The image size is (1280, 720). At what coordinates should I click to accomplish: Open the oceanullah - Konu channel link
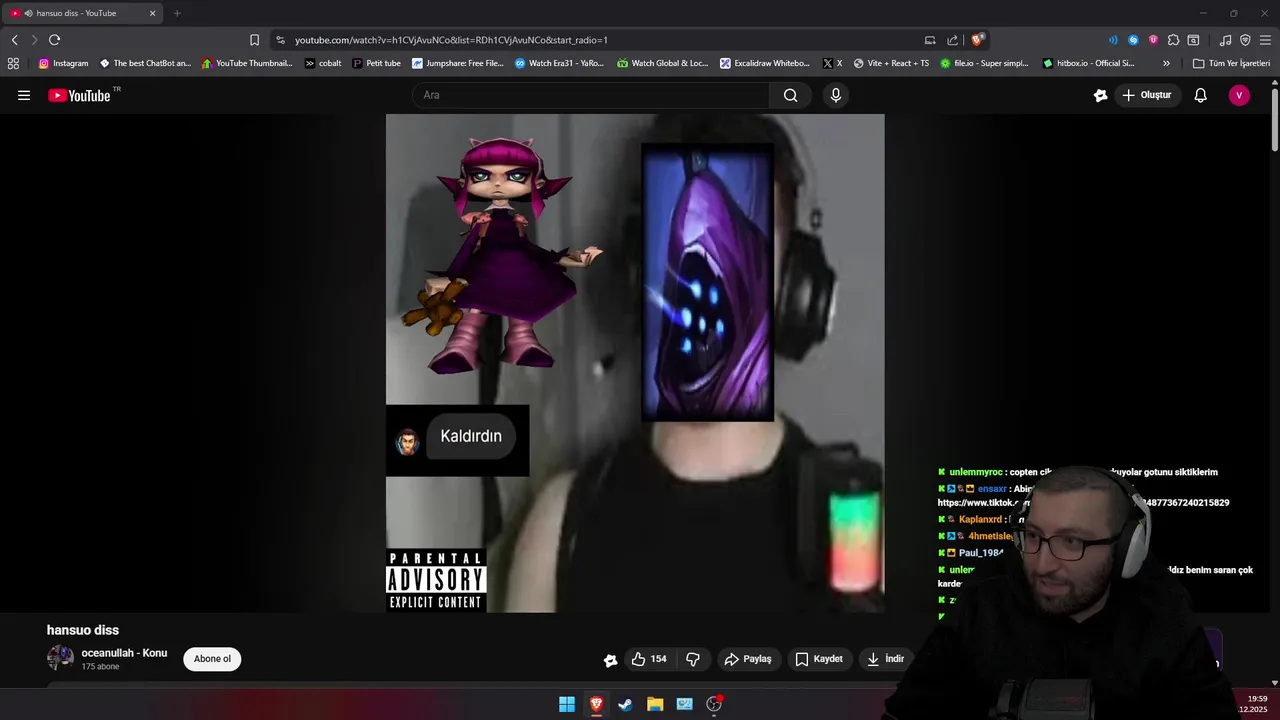tap(124, 653)
